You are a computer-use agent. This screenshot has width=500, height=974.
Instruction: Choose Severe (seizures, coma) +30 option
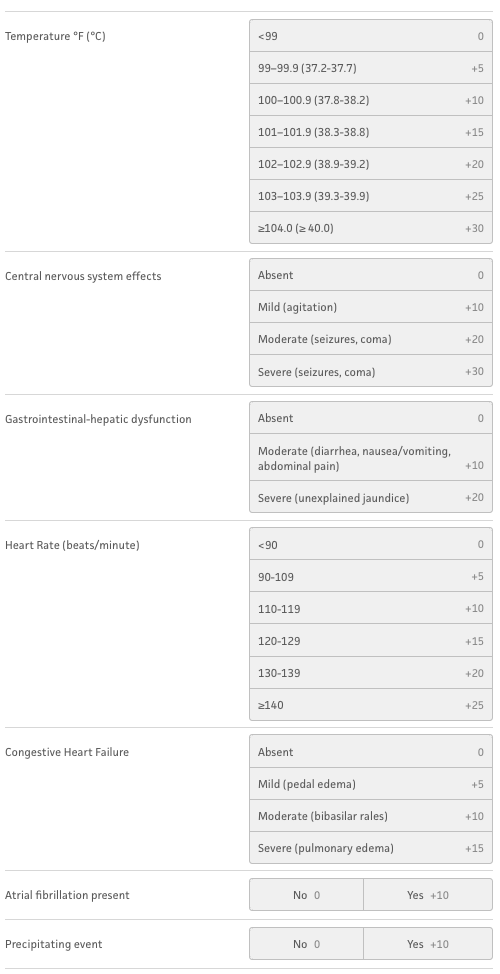371,371
